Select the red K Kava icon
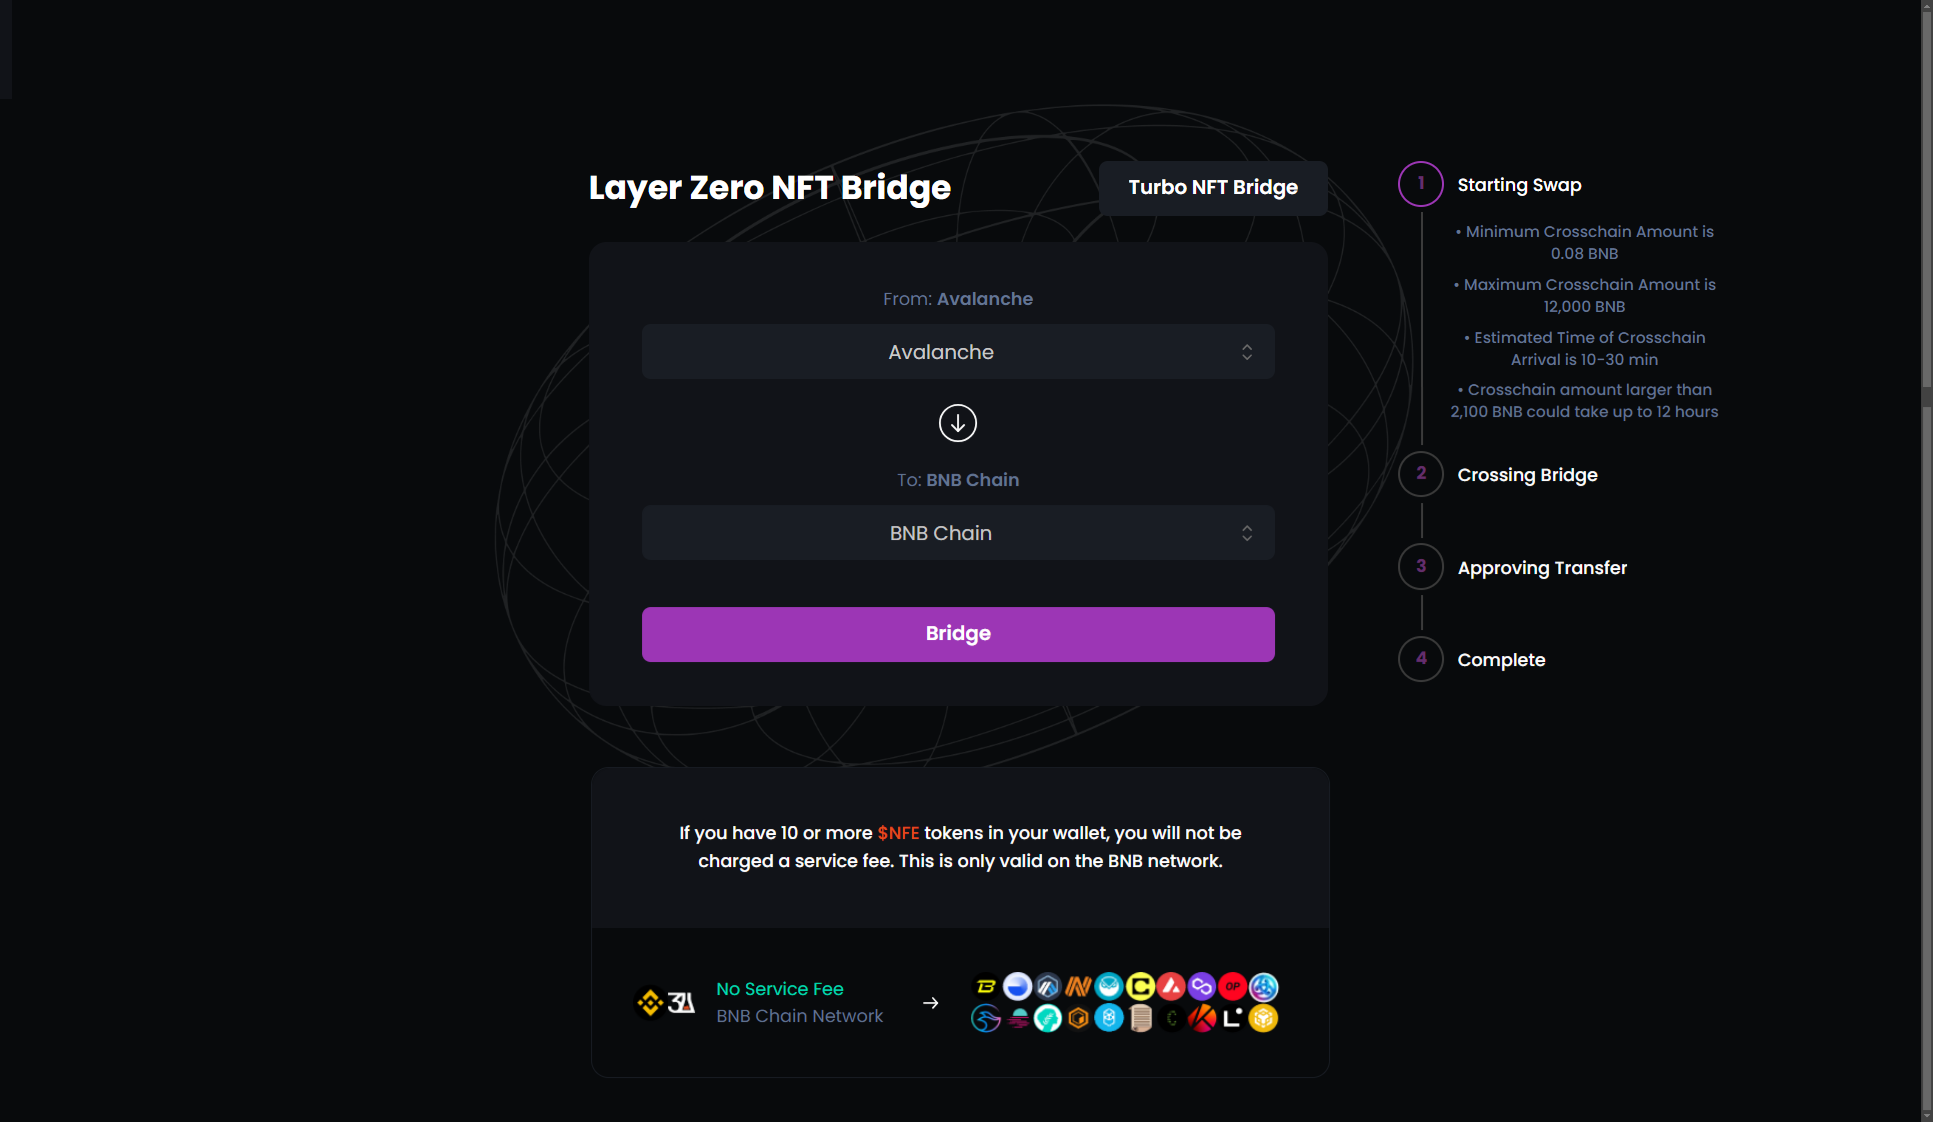Viewport: 1933px width, 1122px height. point(1201,1018)
